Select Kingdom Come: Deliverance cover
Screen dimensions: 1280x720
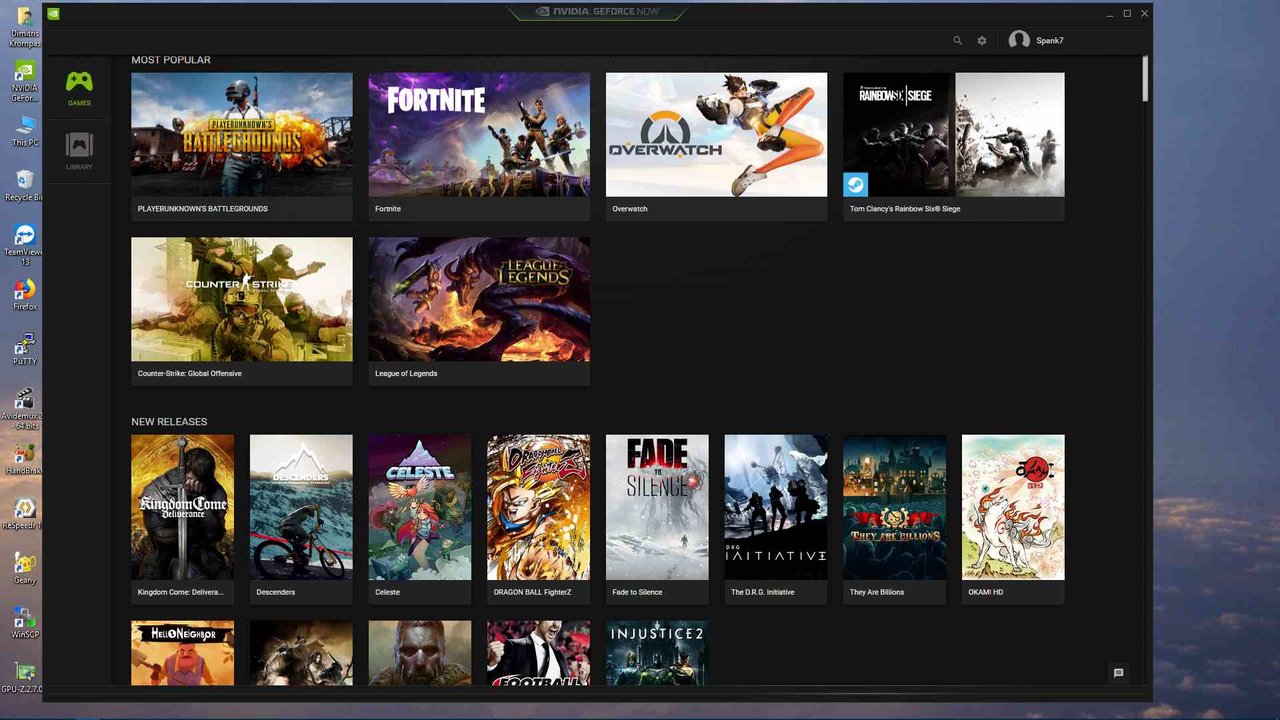182,507
